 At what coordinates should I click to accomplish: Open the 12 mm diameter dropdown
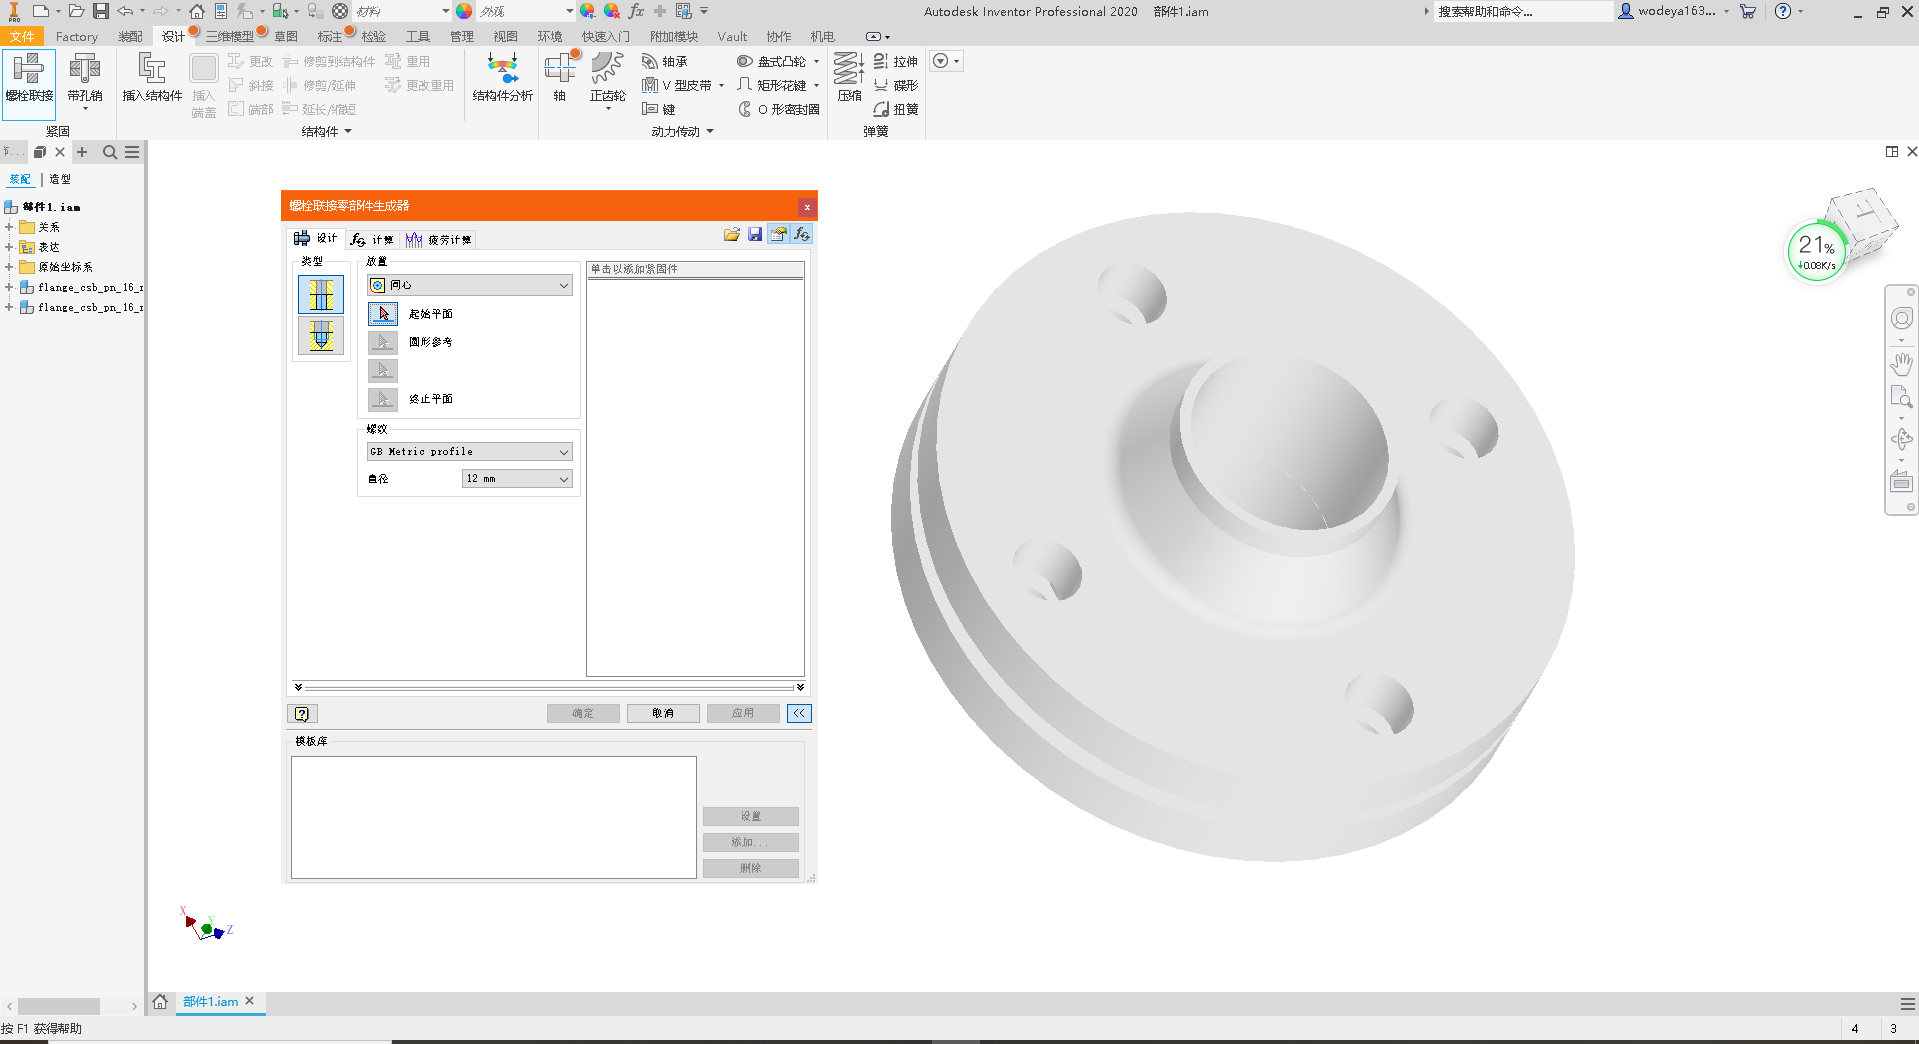[517, 479]
